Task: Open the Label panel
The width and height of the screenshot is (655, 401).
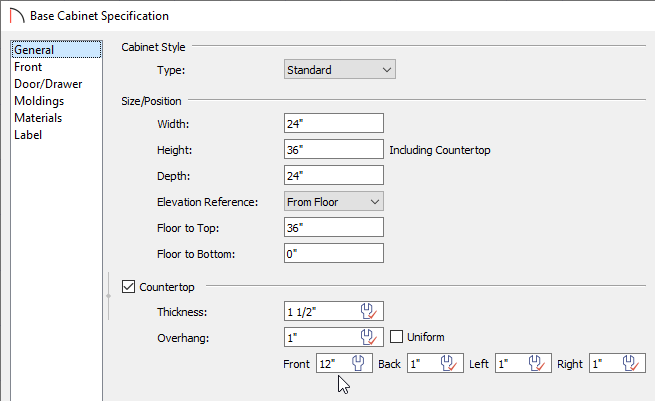Action: [x=28, y=135]
